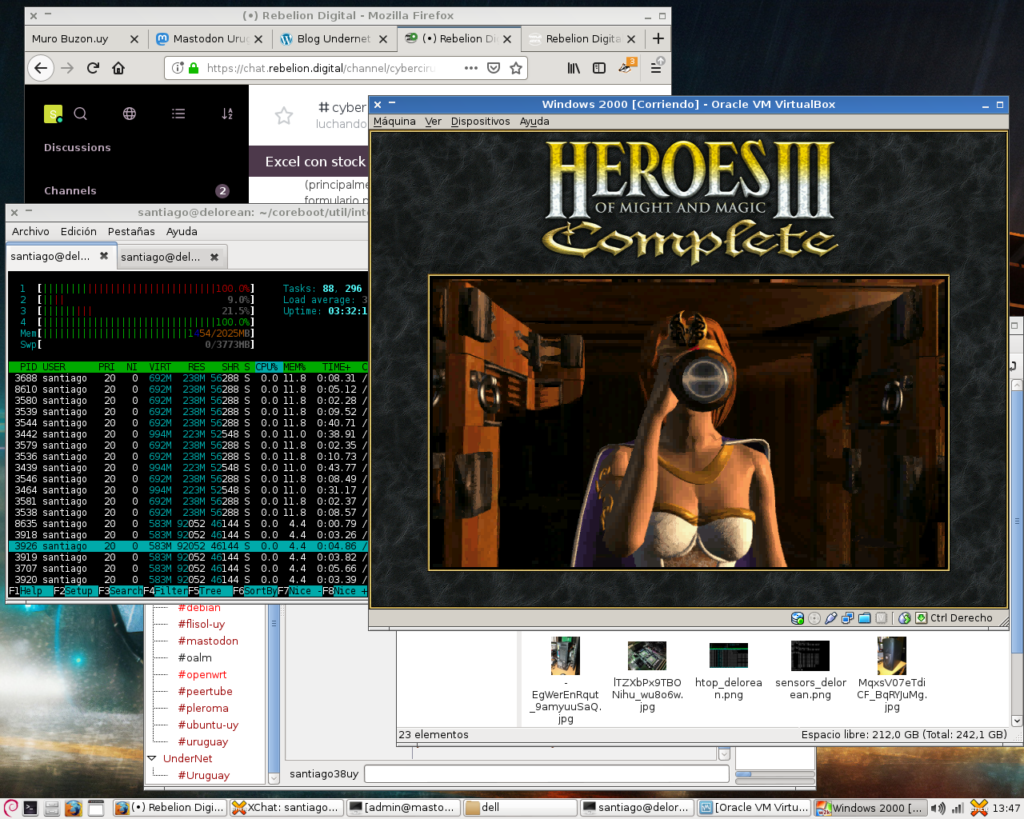The image size is (1024, 819).
Task: Click Rocket.Chat user avatar
Action: [x=53, y=114]
